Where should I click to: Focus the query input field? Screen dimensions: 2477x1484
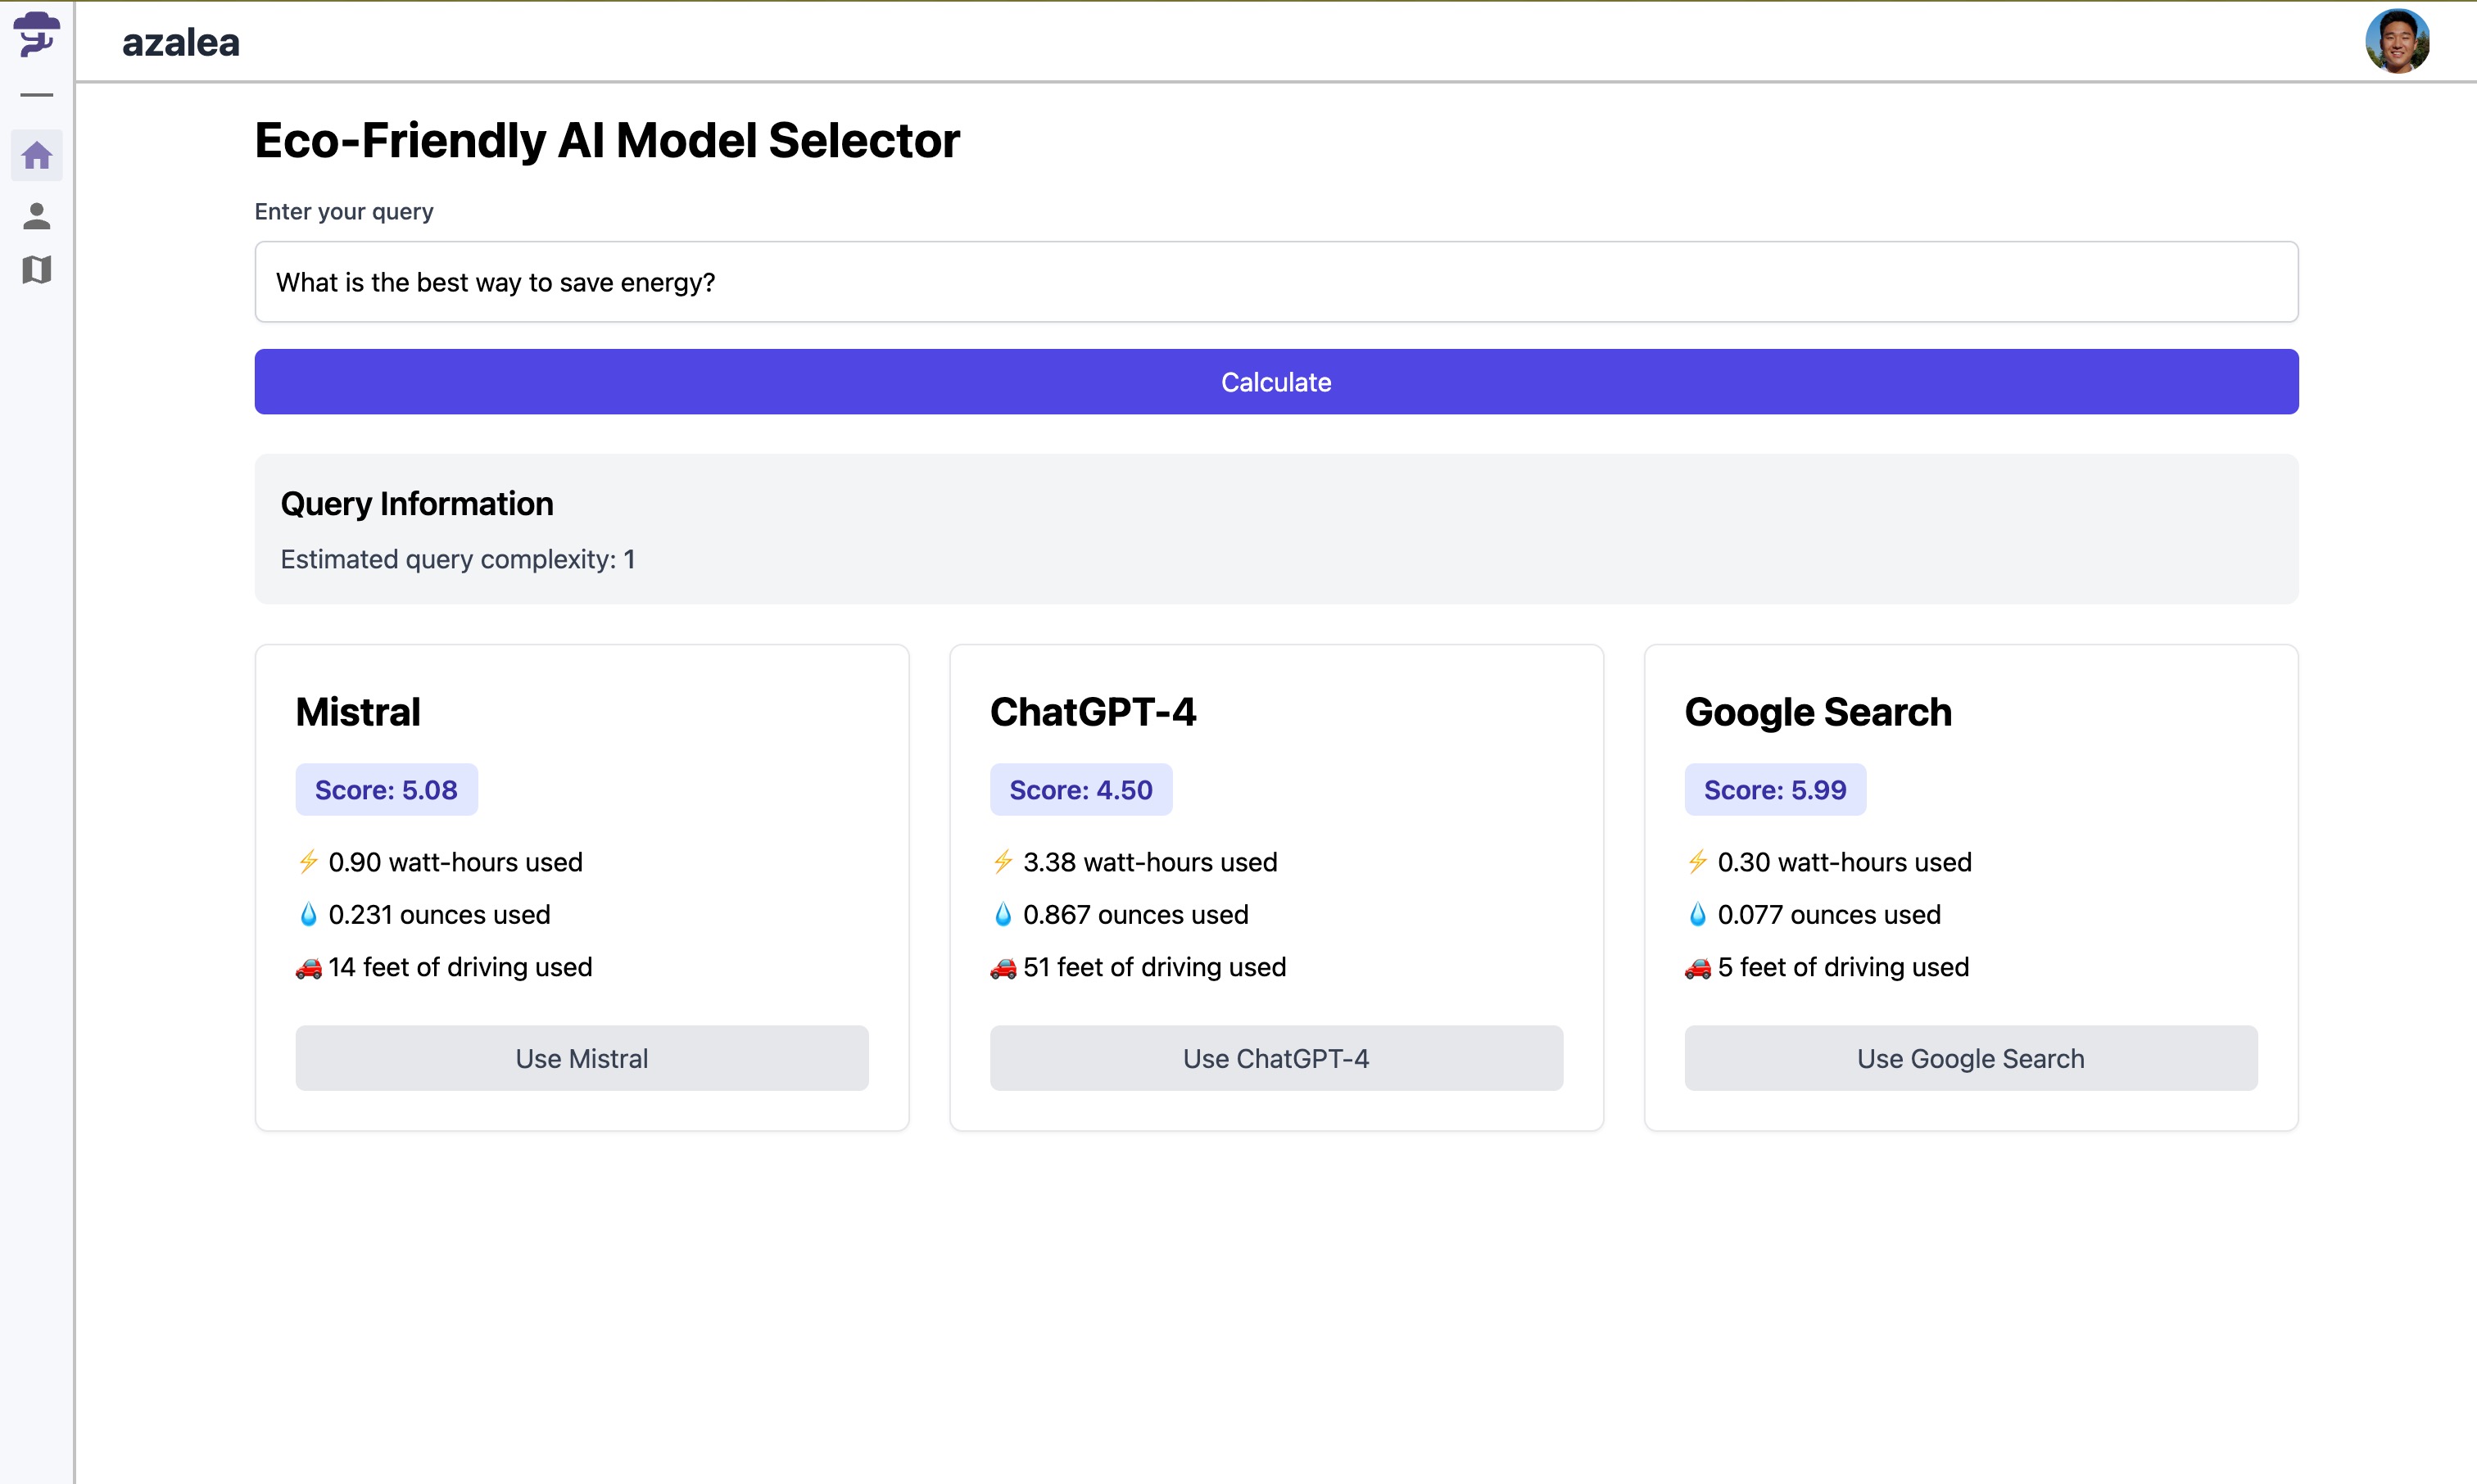(x=1276, y=282)
